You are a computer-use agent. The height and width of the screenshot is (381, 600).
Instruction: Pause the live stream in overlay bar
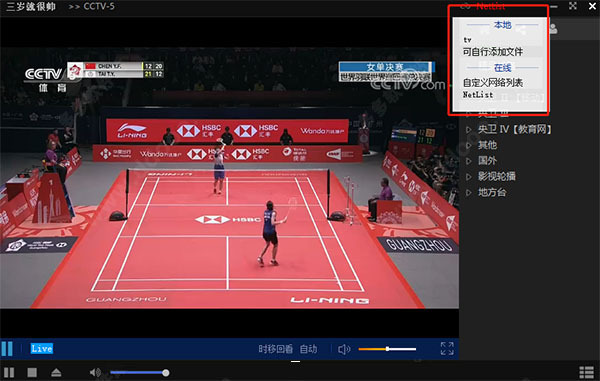(7, 348)
